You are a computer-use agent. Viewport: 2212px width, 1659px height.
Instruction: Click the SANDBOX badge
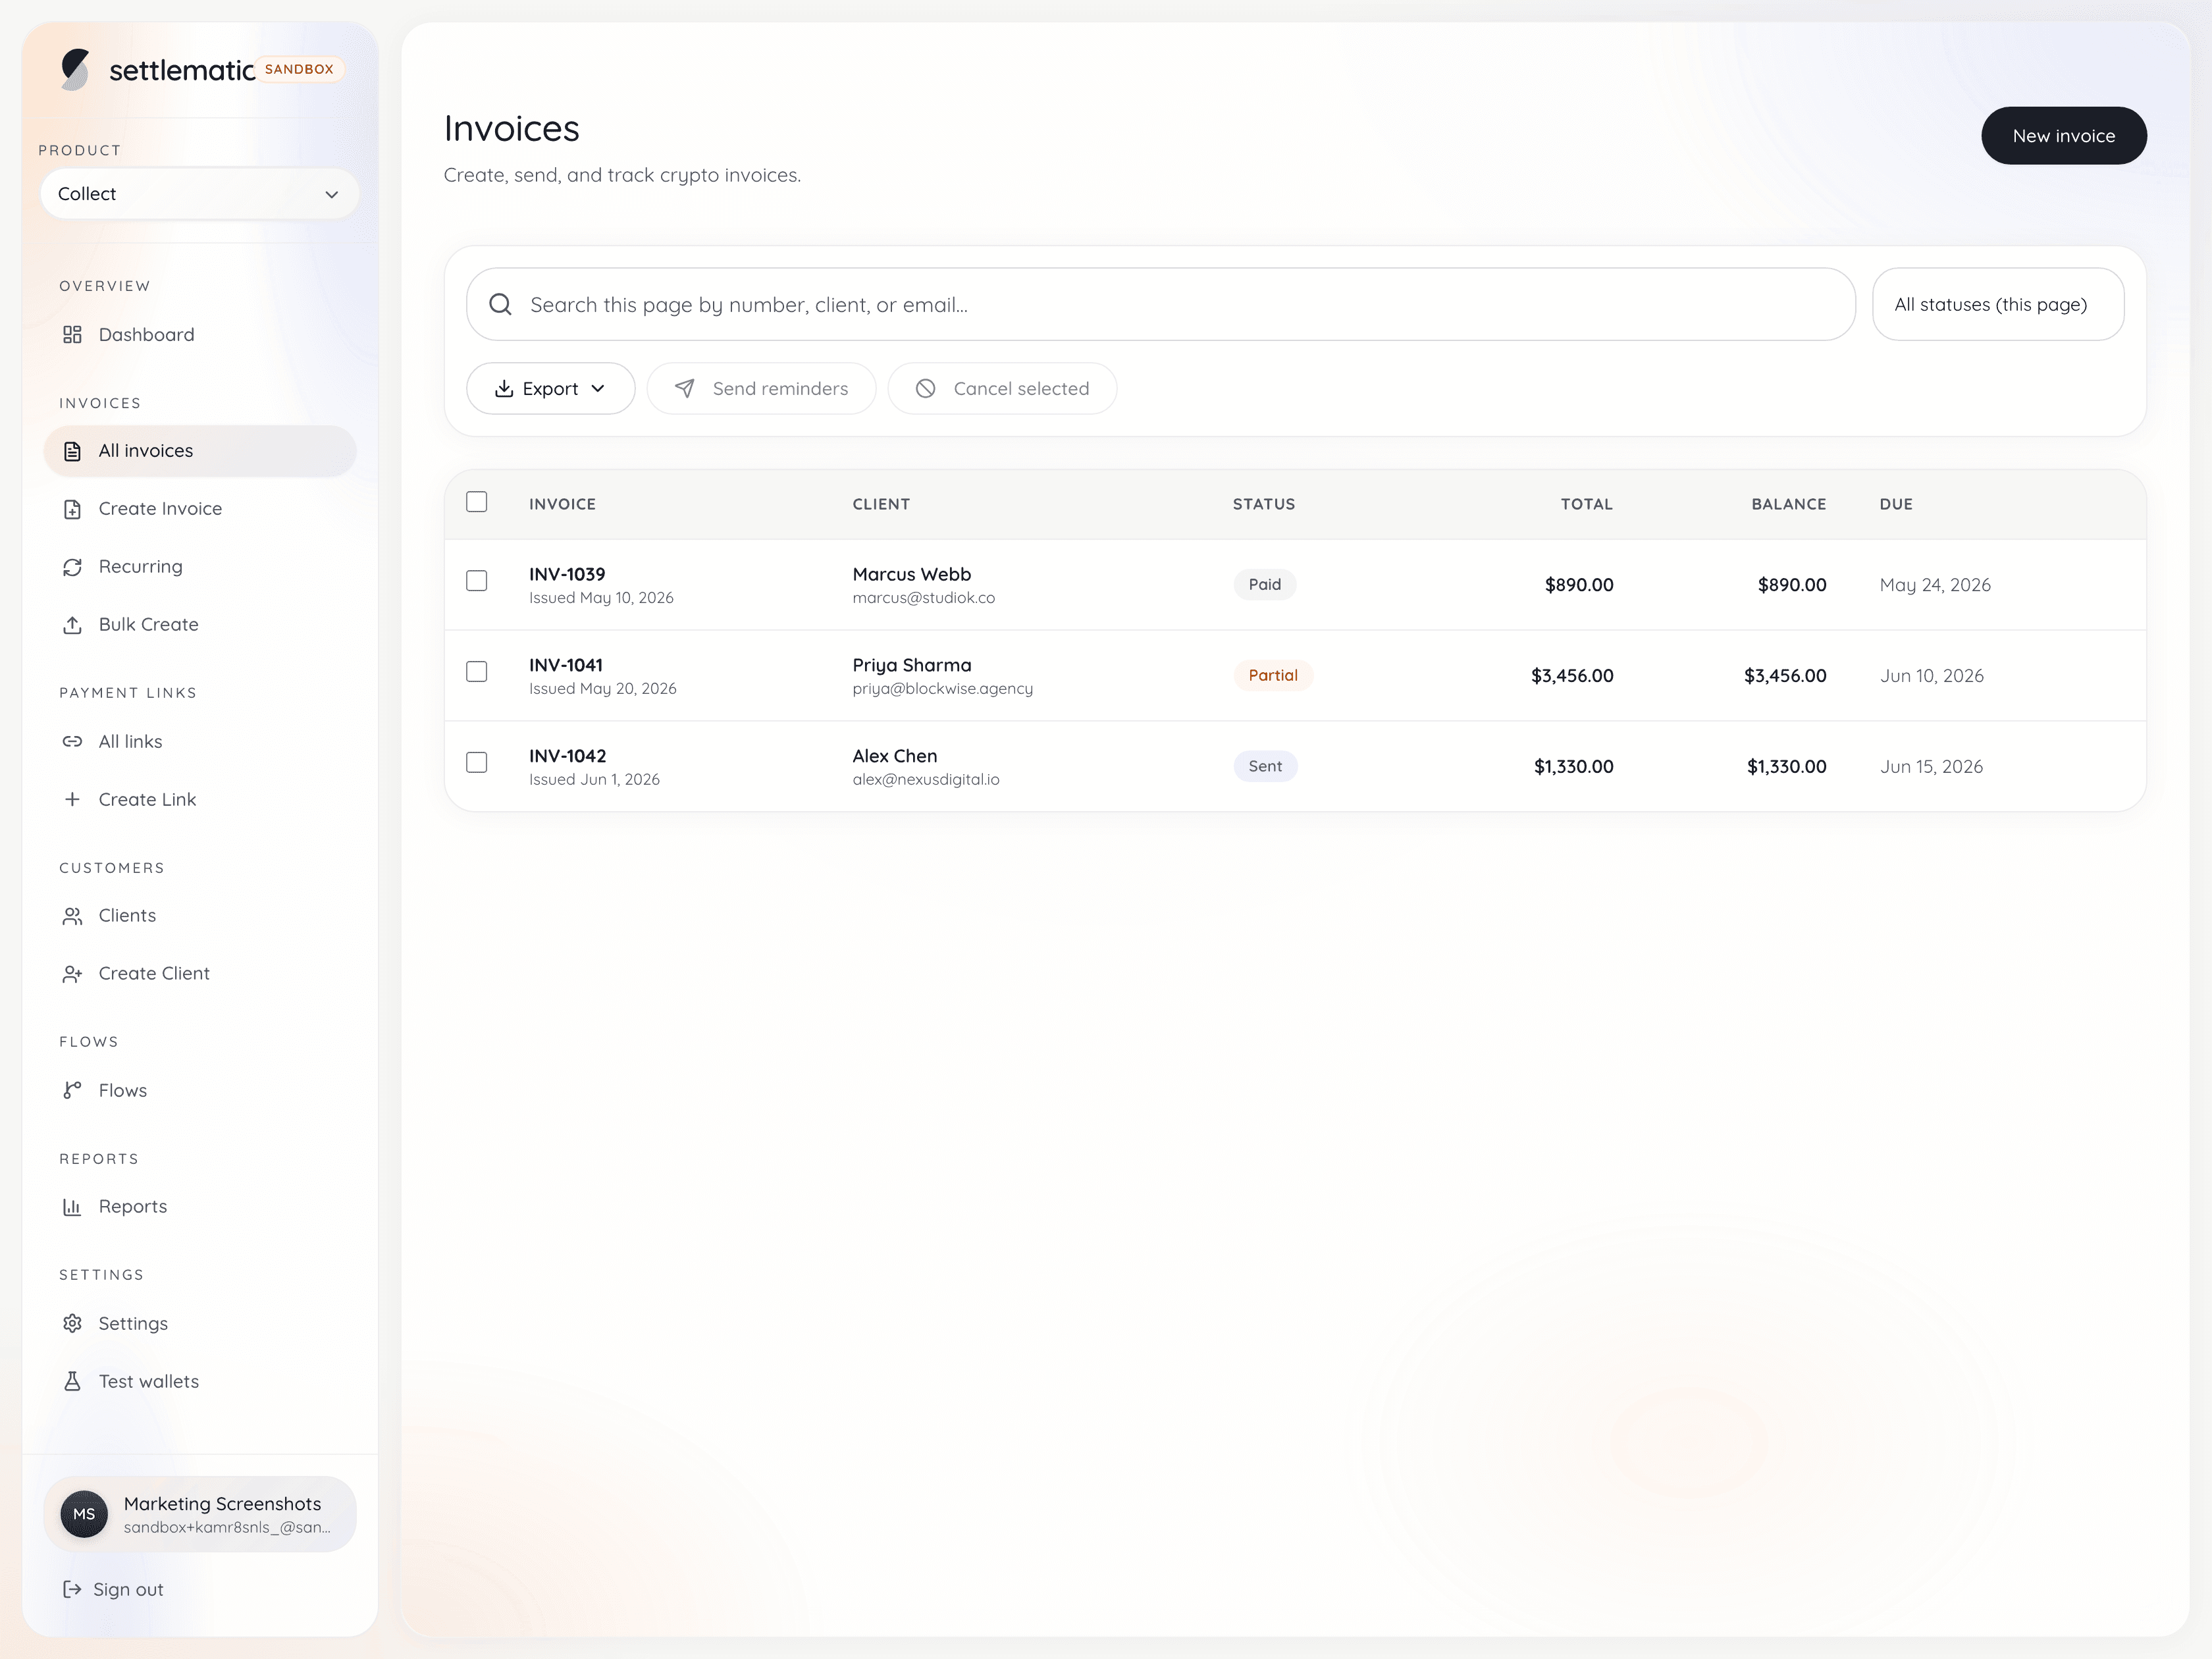pyautogui.click(x=299, y=69)
